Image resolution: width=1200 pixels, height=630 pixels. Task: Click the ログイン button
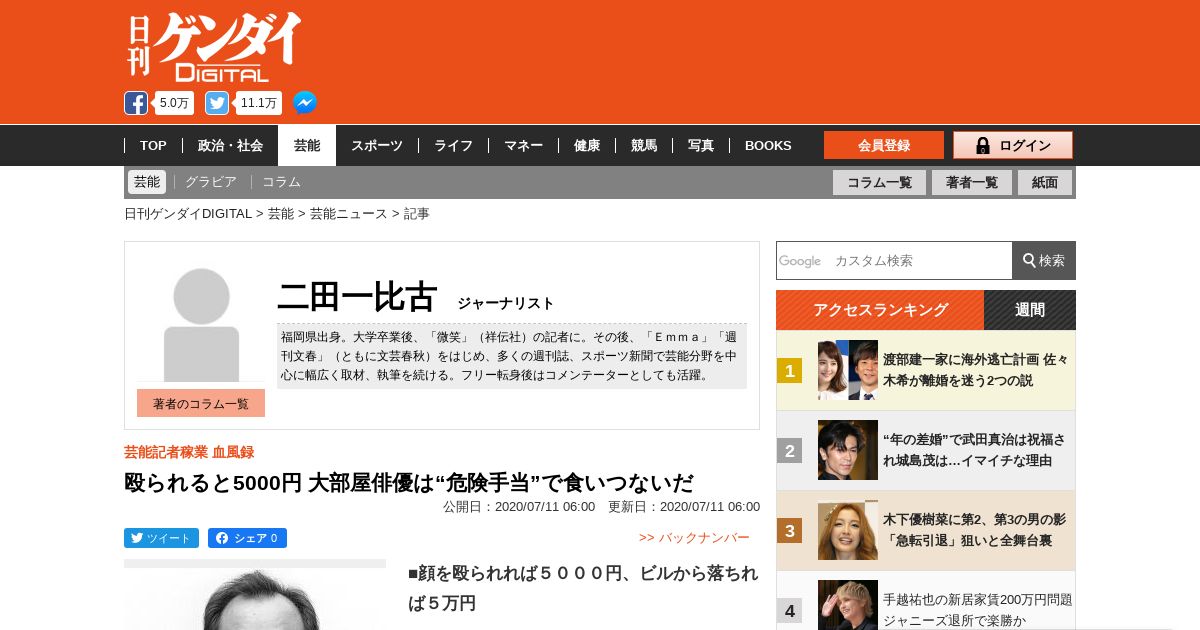(1013, 145)
